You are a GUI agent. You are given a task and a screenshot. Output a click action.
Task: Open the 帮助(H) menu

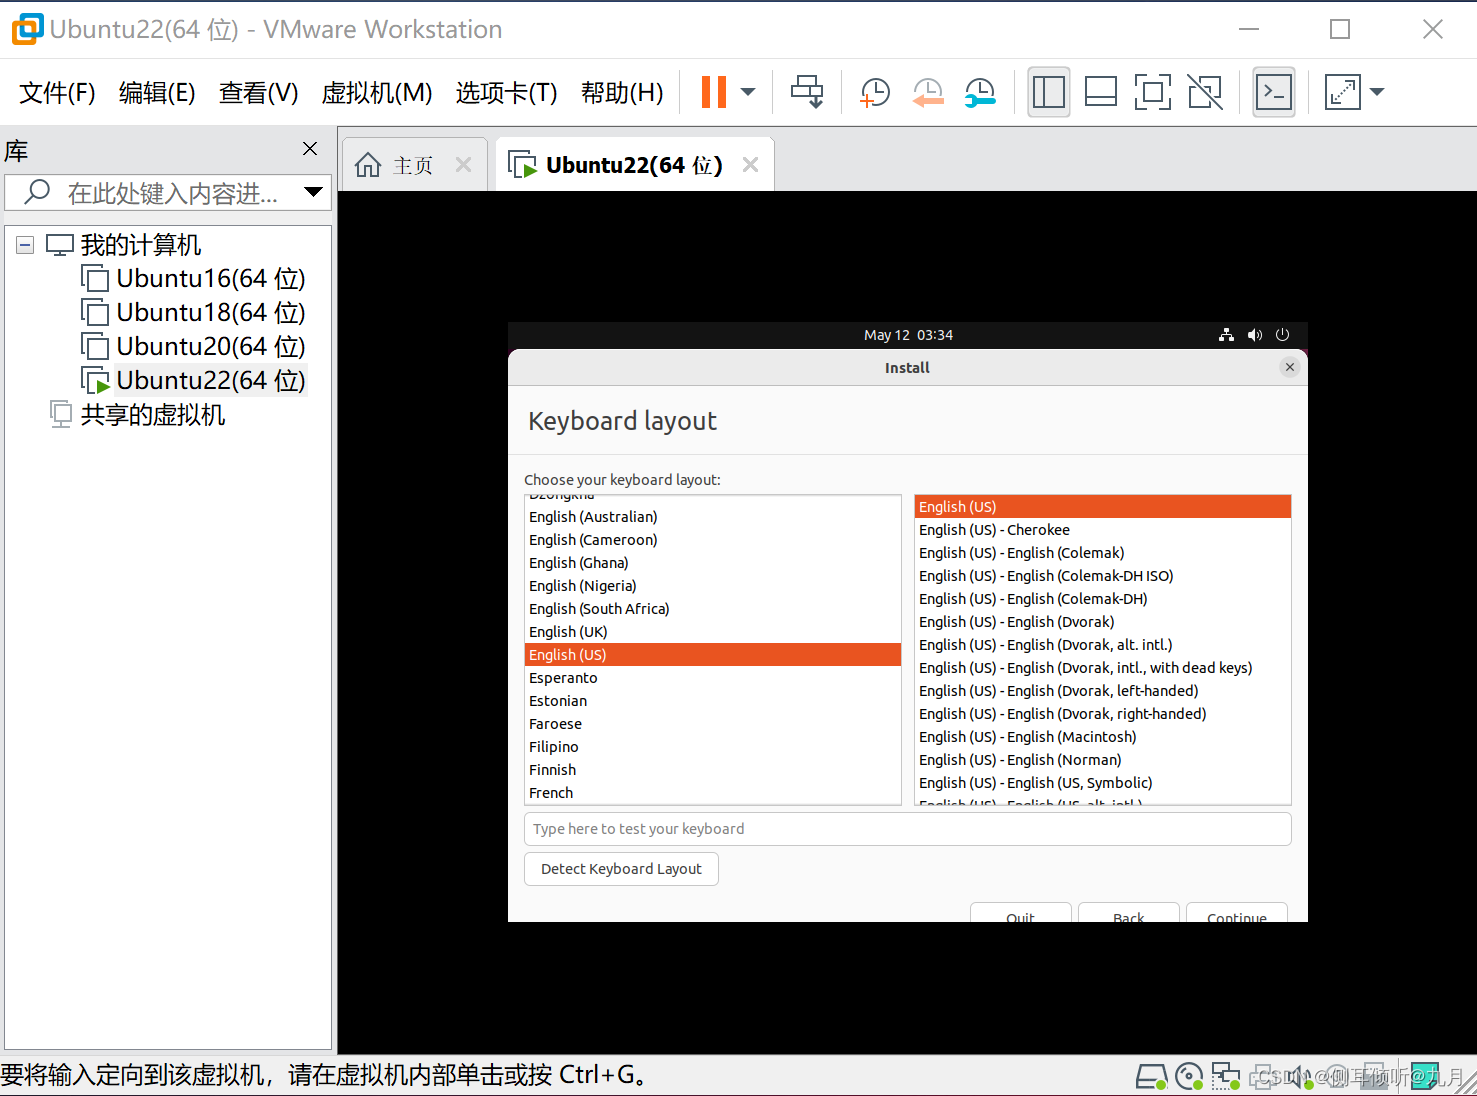(622, 93)
